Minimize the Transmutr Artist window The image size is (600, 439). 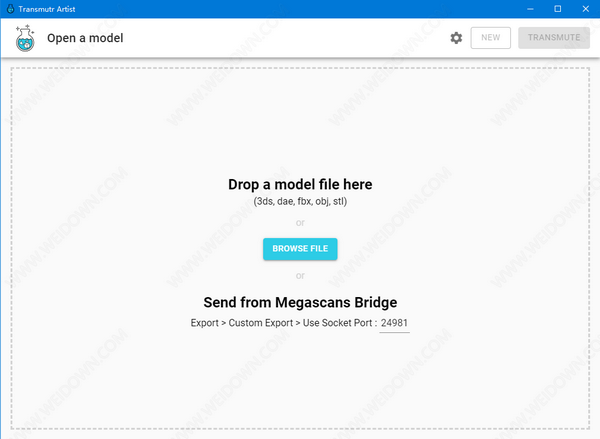(x=529, y=8)
